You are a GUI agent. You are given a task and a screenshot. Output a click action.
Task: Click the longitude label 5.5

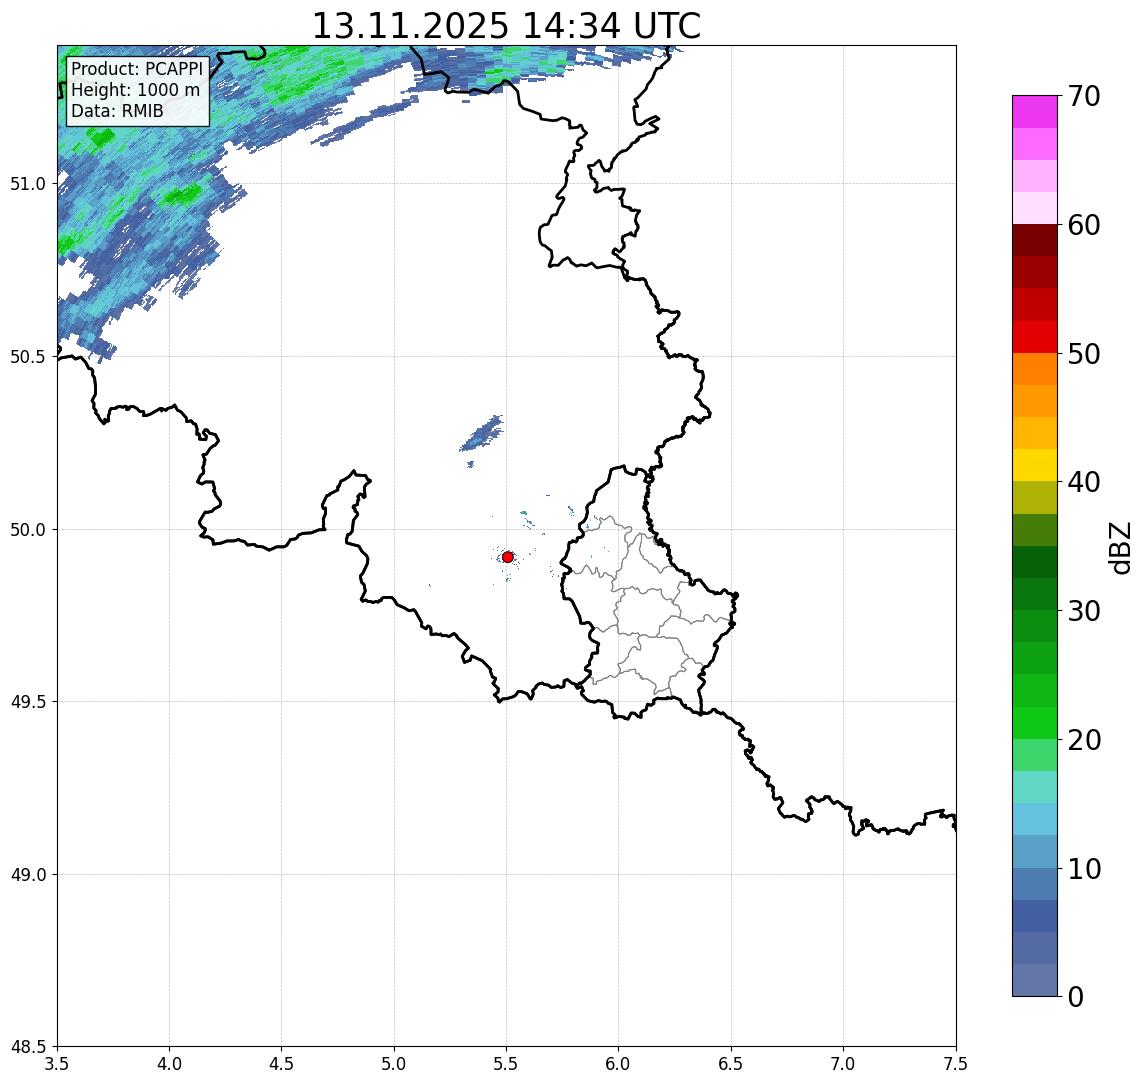(x=506, y=1064)
